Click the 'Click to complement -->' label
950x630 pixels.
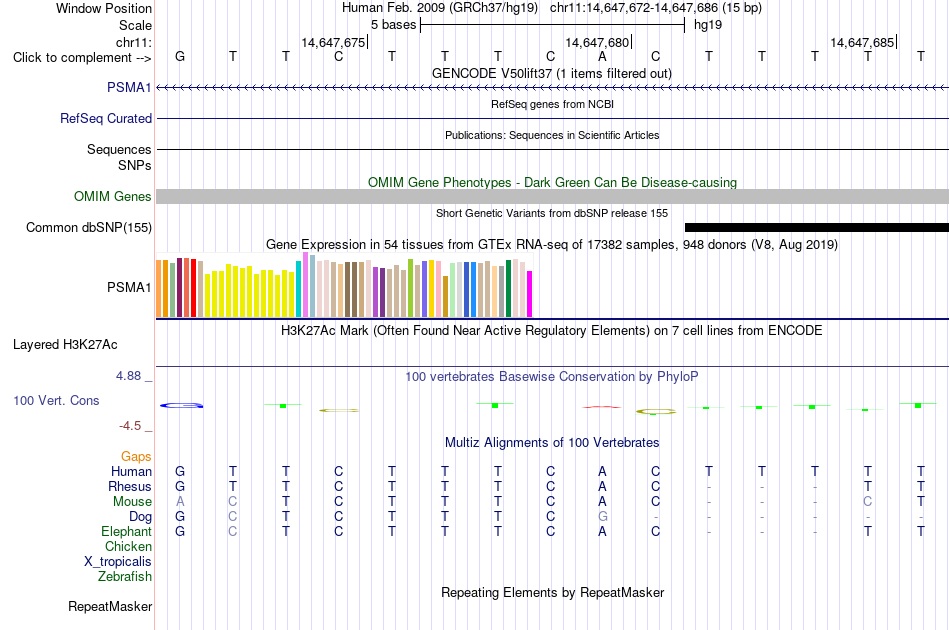[82, 58]
